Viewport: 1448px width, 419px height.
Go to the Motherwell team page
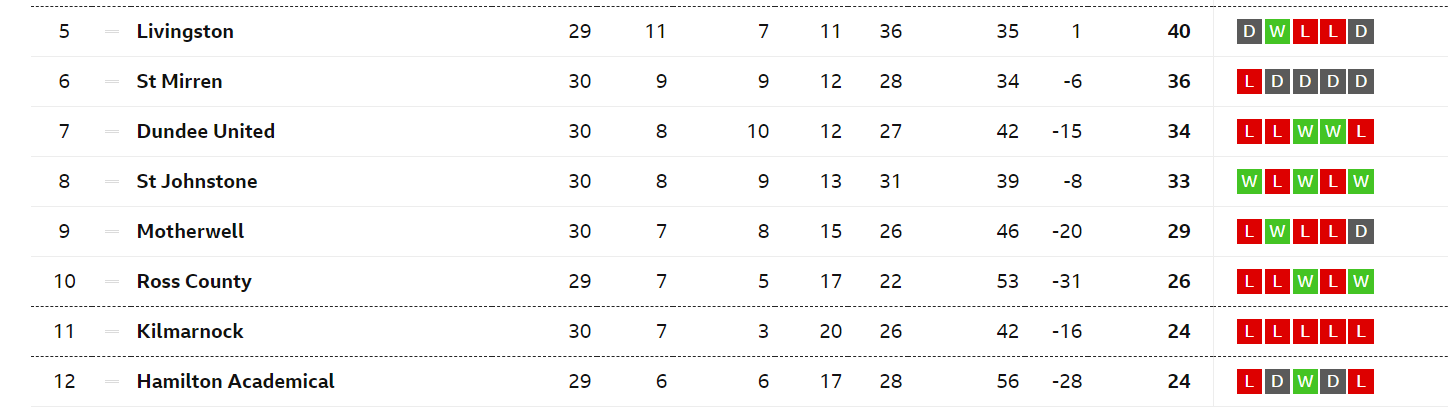(190, 231)
